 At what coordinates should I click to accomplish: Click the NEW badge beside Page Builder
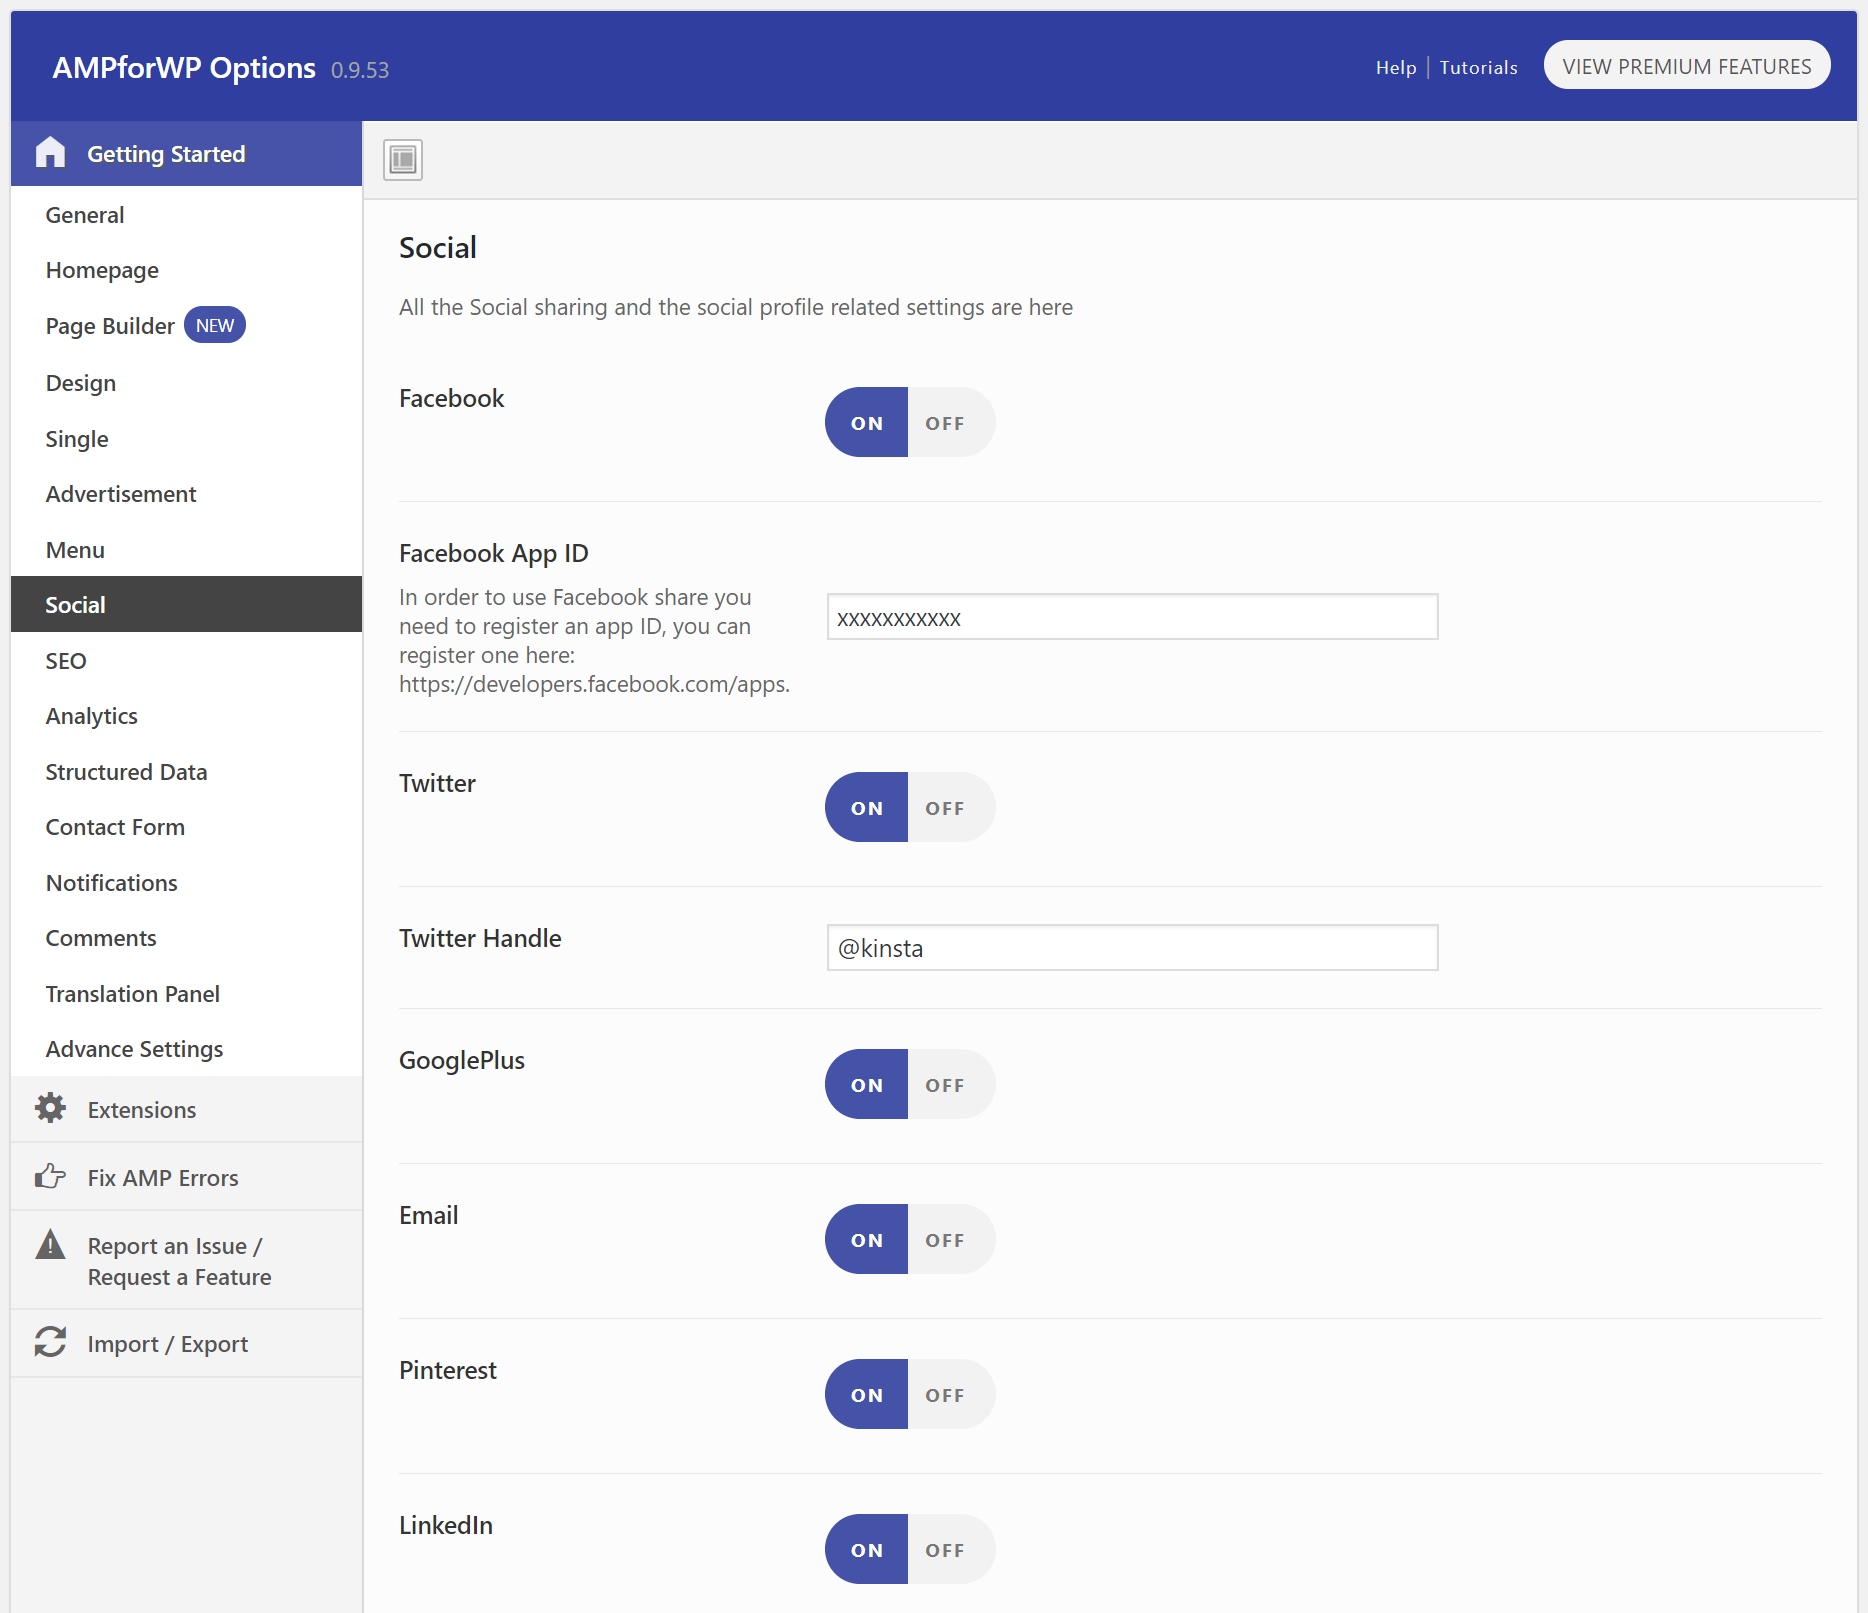[215, 325]
